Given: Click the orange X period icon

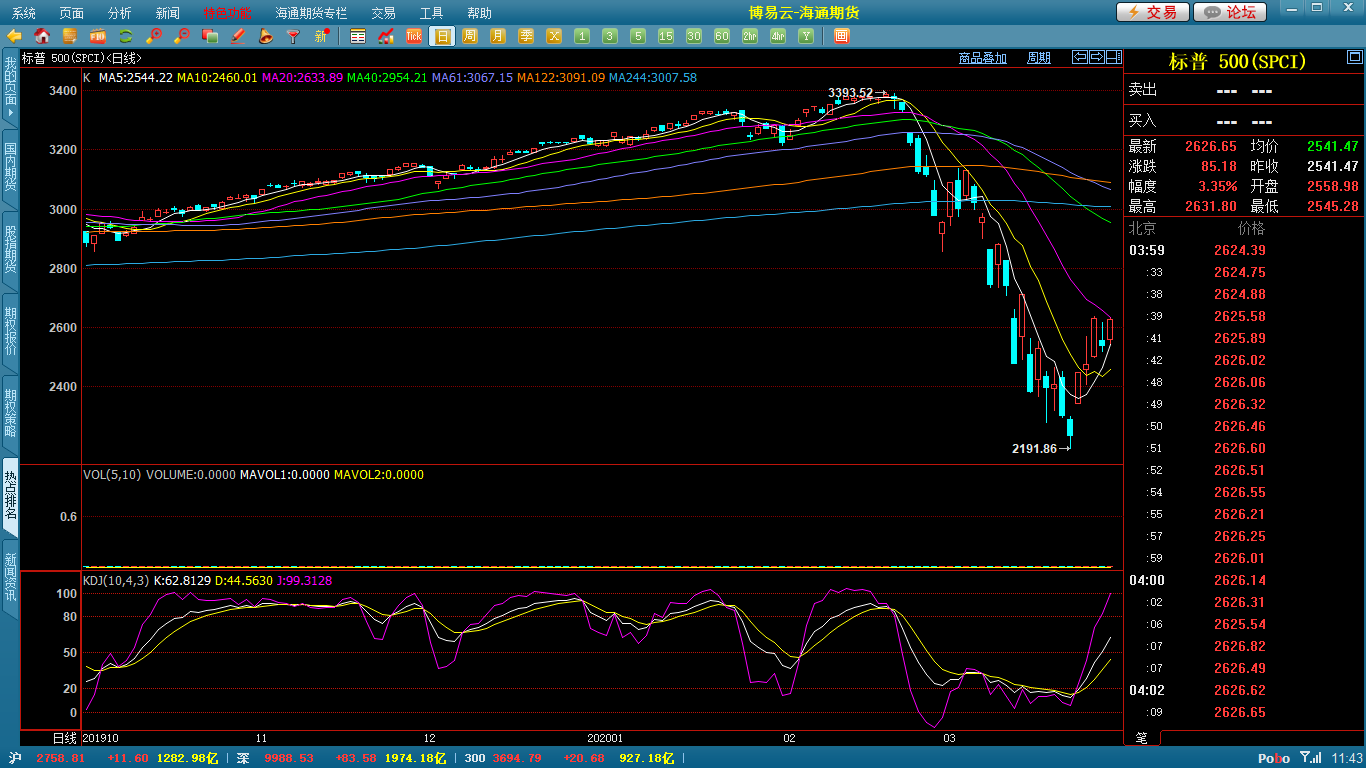Looking at the screenshot, I should pyautogui.click(x=554, y=36).
